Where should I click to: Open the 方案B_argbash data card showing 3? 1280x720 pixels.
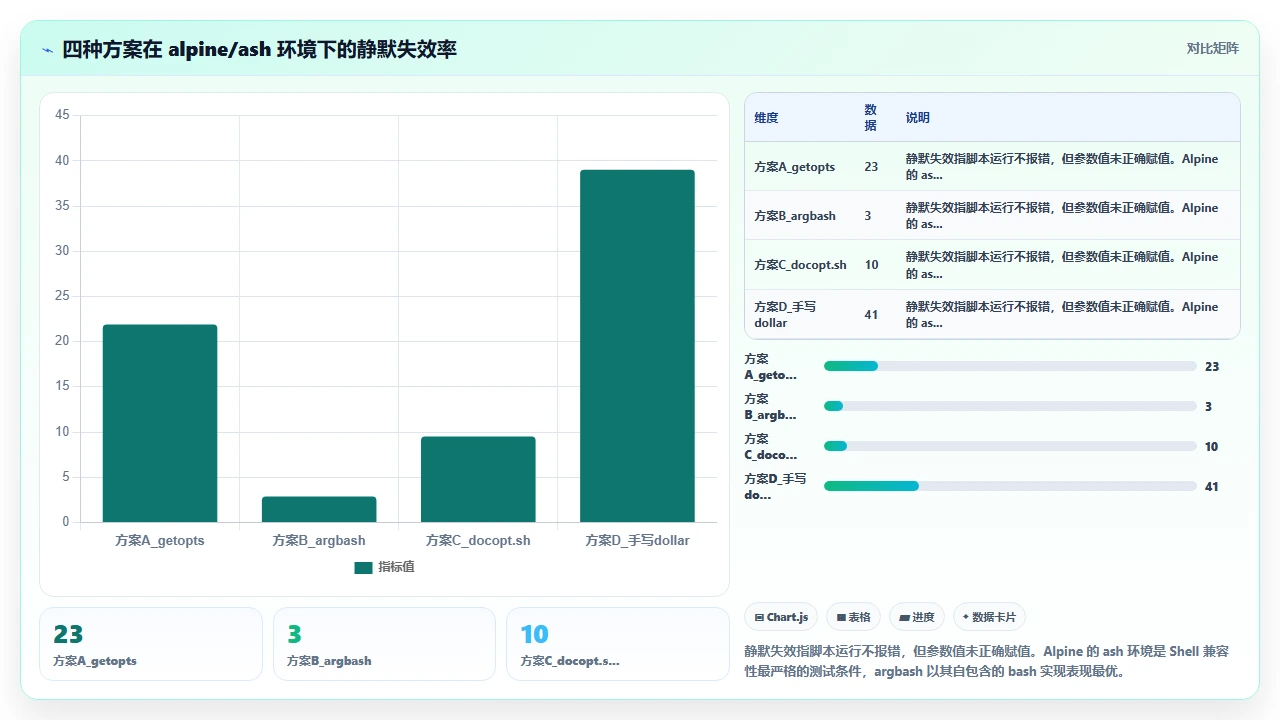[384, 644]
